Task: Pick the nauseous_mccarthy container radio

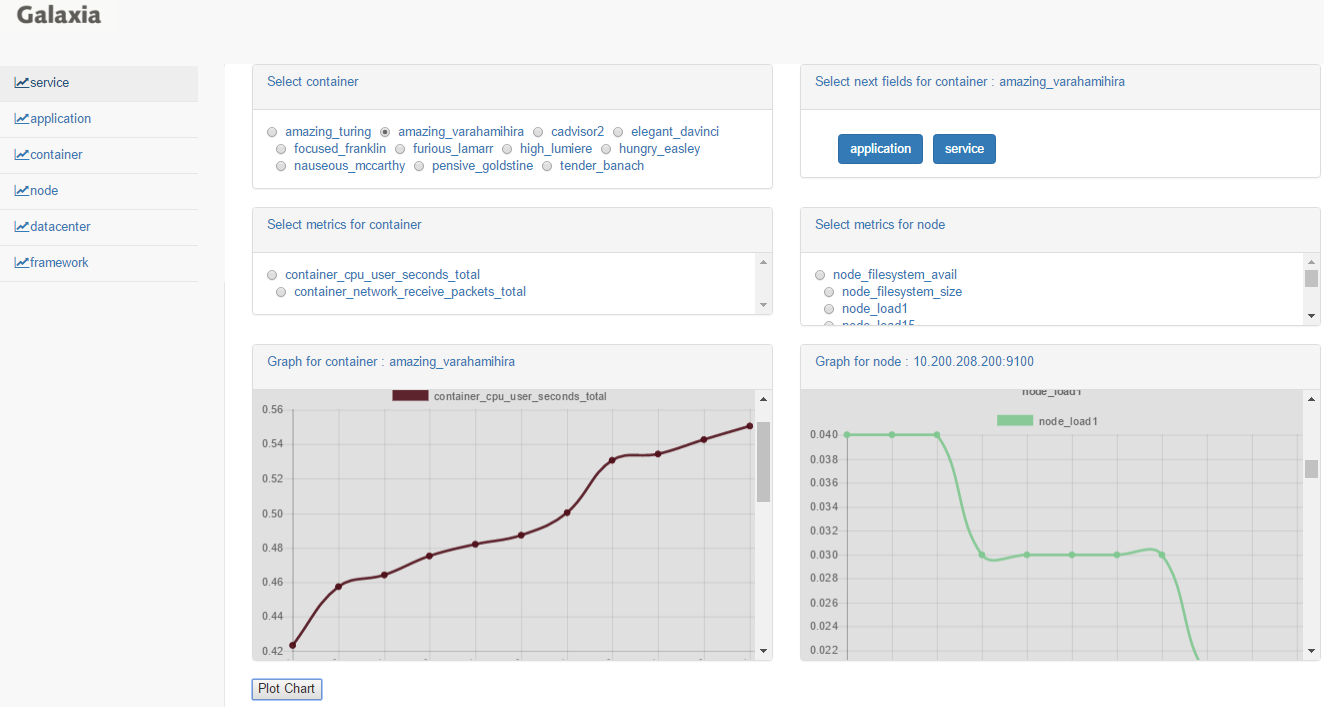Action: point(281,166)
